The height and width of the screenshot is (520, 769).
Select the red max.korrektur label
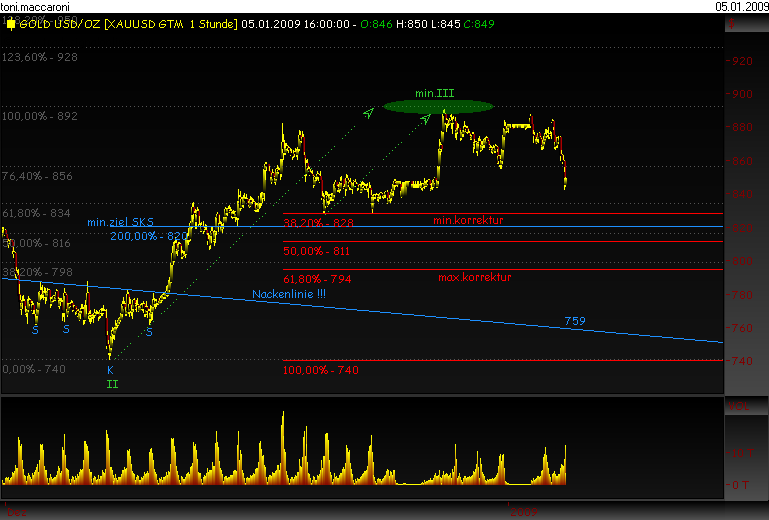(x=475, y=277)
